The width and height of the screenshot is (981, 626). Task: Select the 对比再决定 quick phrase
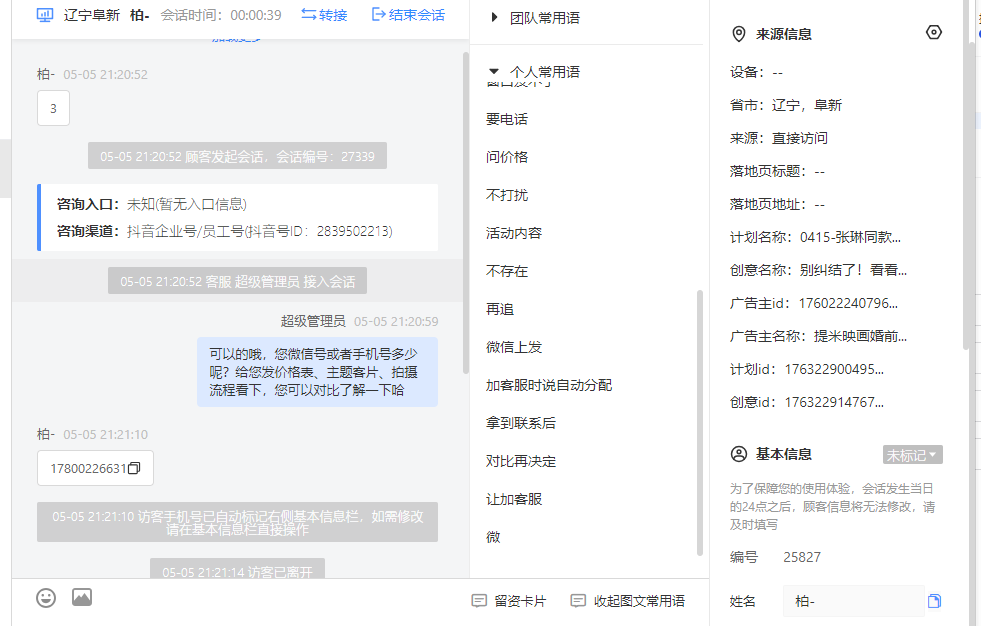coord(521,462)
